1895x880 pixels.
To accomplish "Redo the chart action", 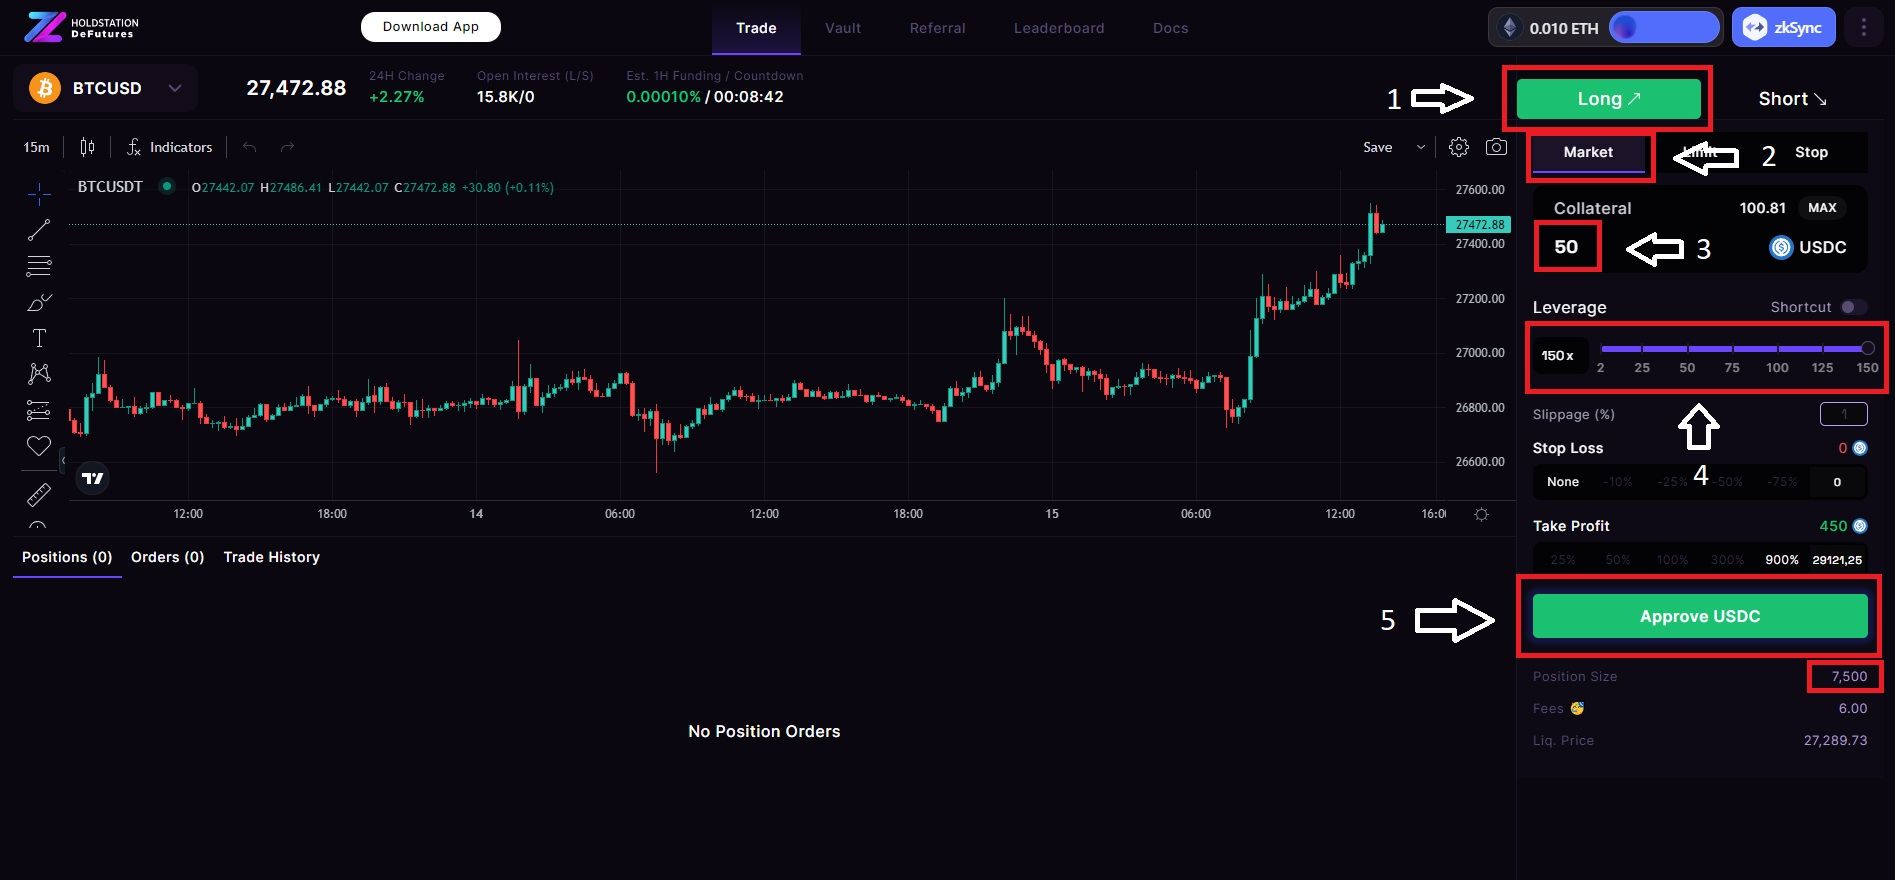I will click(x=287, y=147).
